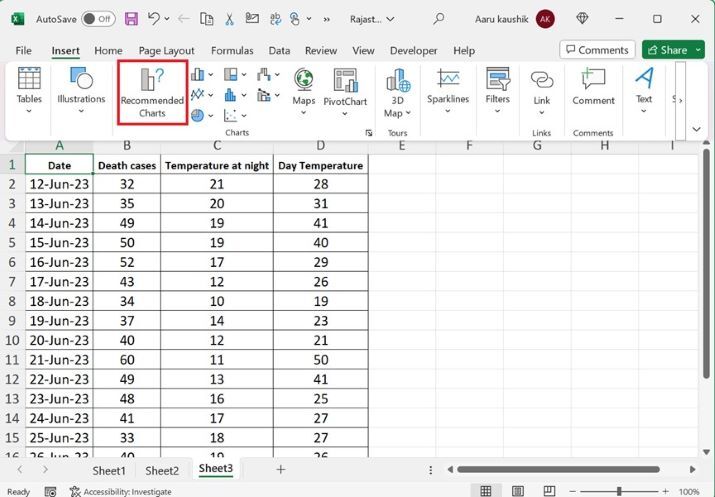Image resolution: width=715 pixels, height=497 pixels.
Task: Switch to the Developer tab
Action: click(413, 50)
